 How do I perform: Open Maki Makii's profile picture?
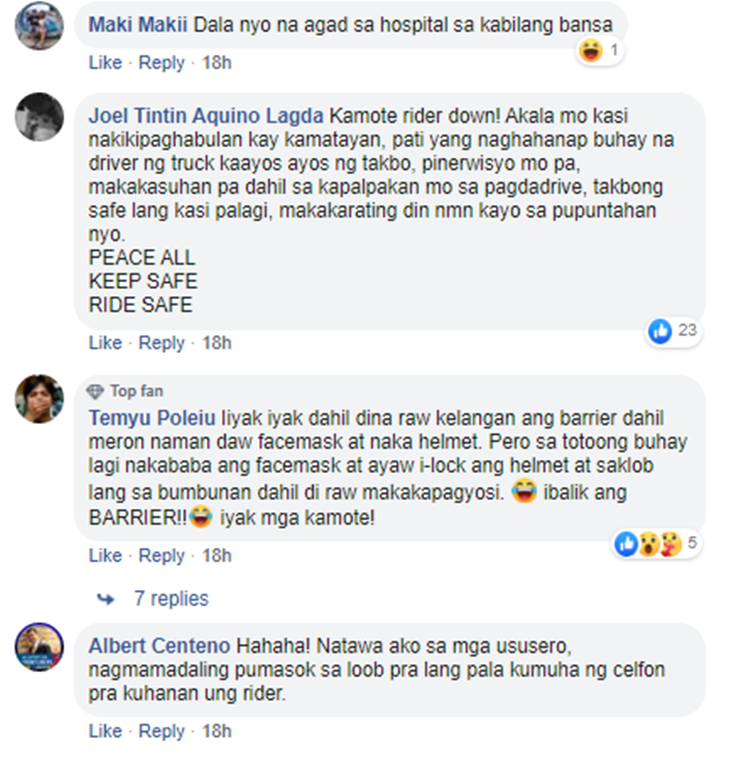click(x=39, y=26)
